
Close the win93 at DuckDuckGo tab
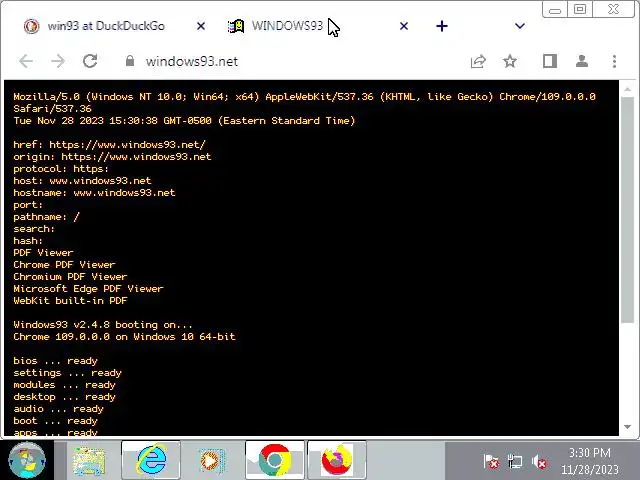tap(201, 26)
